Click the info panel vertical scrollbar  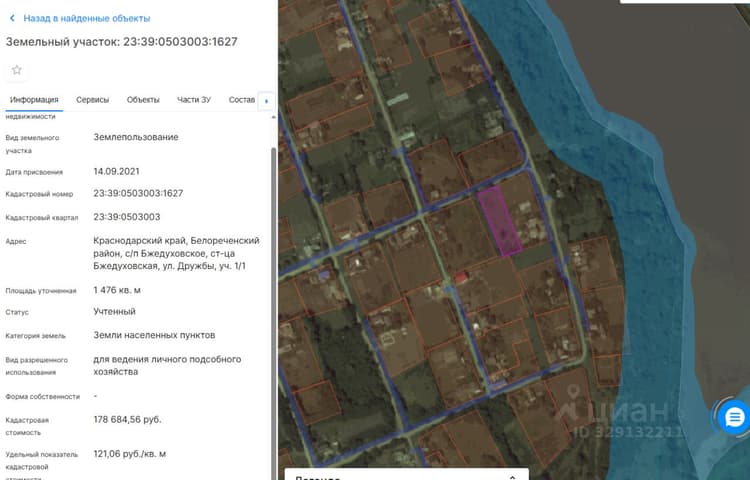click(274, 311)
